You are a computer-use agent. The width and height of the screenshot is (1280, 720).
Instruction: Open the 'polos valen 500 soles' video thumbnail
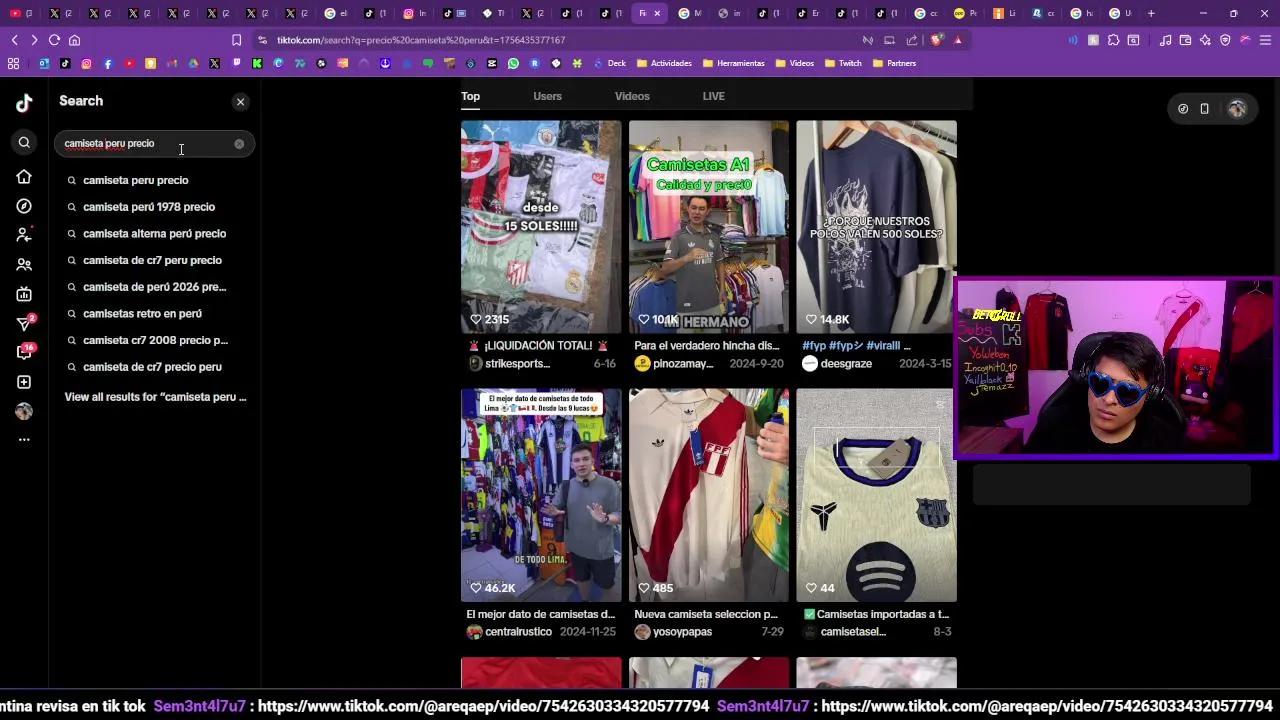click(876, 227)
